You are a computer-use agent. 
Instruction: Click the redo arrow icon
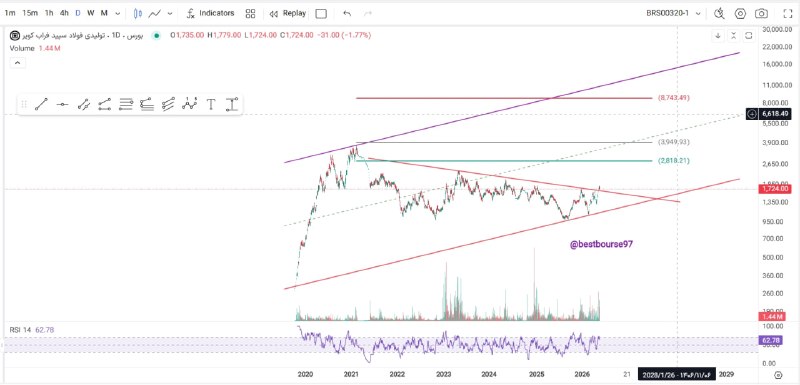(368, 13)
